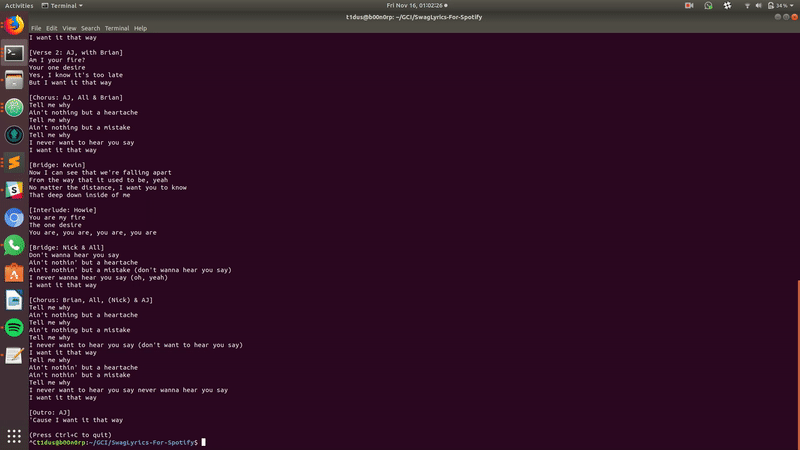The height and width of the screenshot is (450, 800).
Task: Open Ubuntu Software store icon
Action: tap(14, 273)
